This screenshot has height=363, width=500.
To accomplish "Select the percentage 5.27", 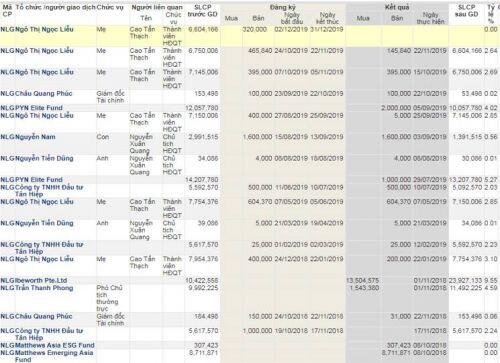I will (491, 179).
